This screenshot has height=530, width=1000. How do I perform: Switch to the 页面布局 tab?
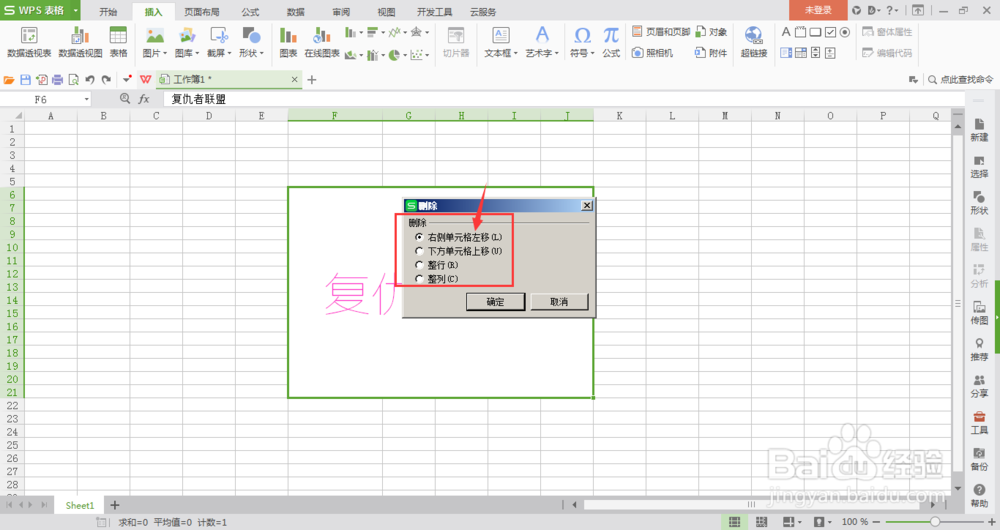[x=202, y=11]
